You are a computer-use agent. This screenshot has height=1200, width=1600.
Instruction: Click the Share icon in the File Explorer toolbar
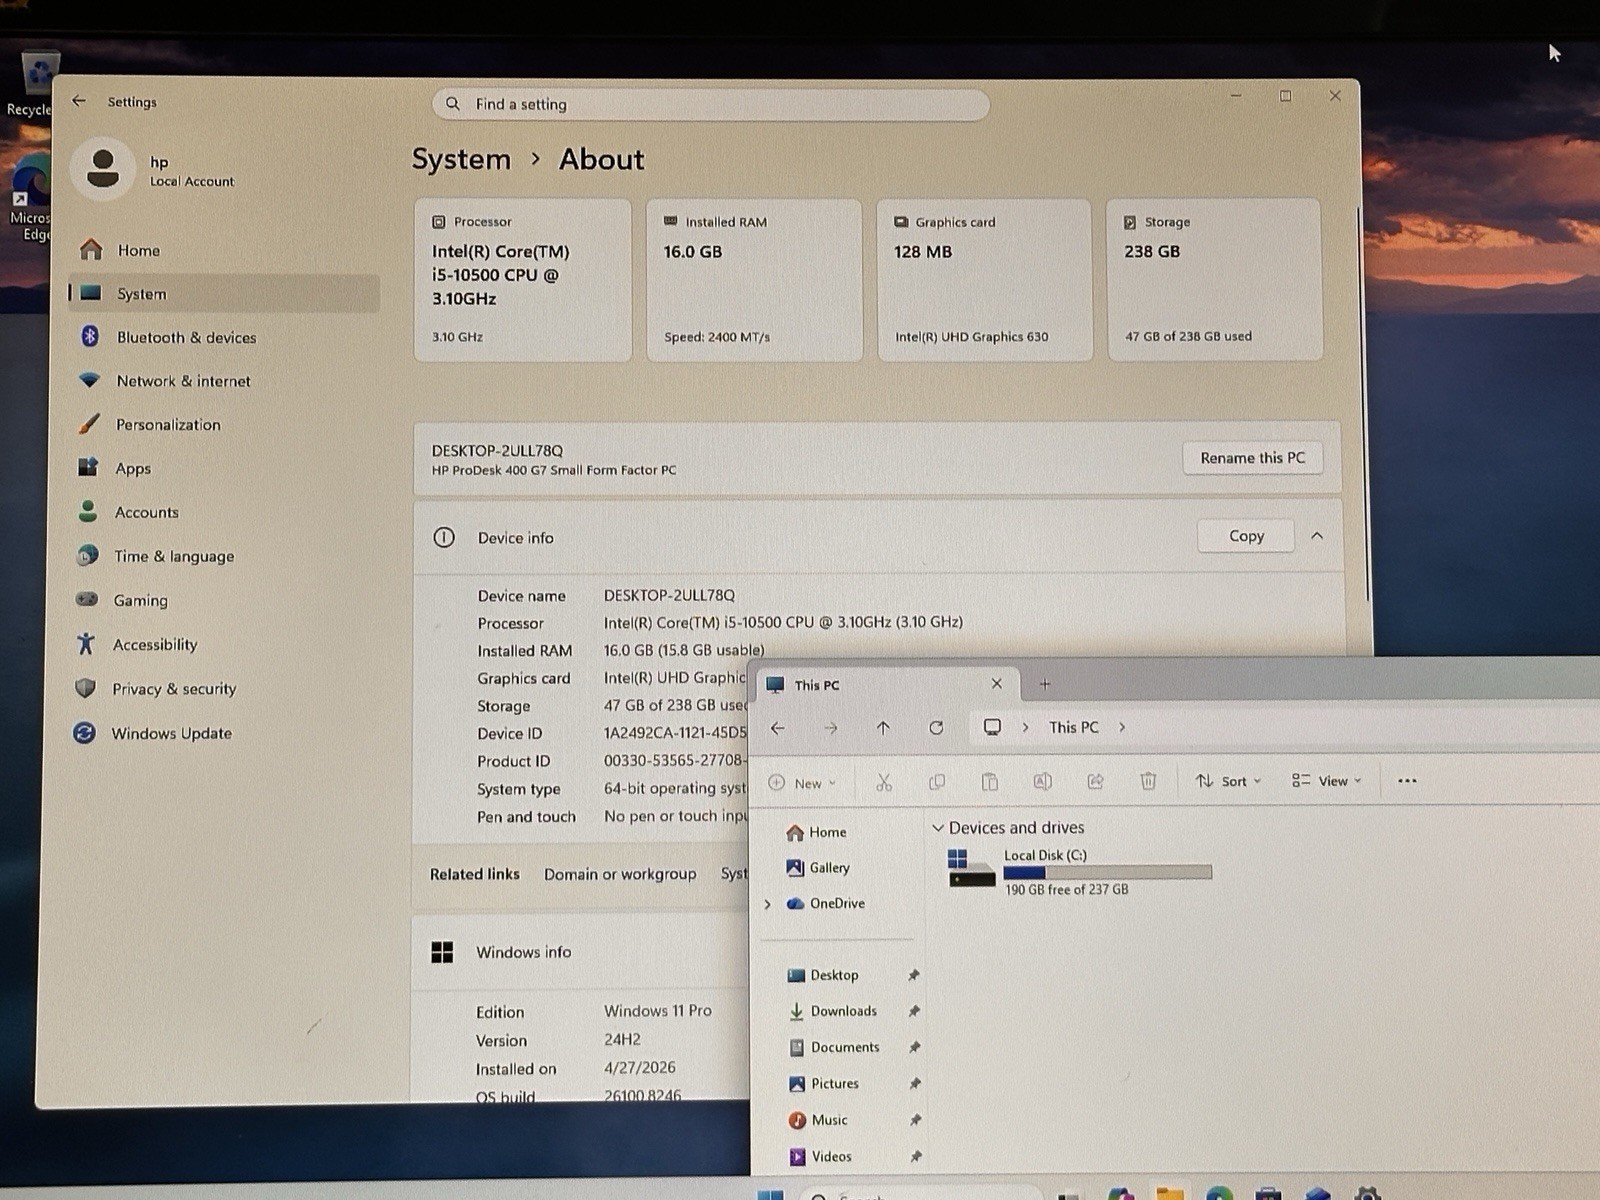[1095, 782]
